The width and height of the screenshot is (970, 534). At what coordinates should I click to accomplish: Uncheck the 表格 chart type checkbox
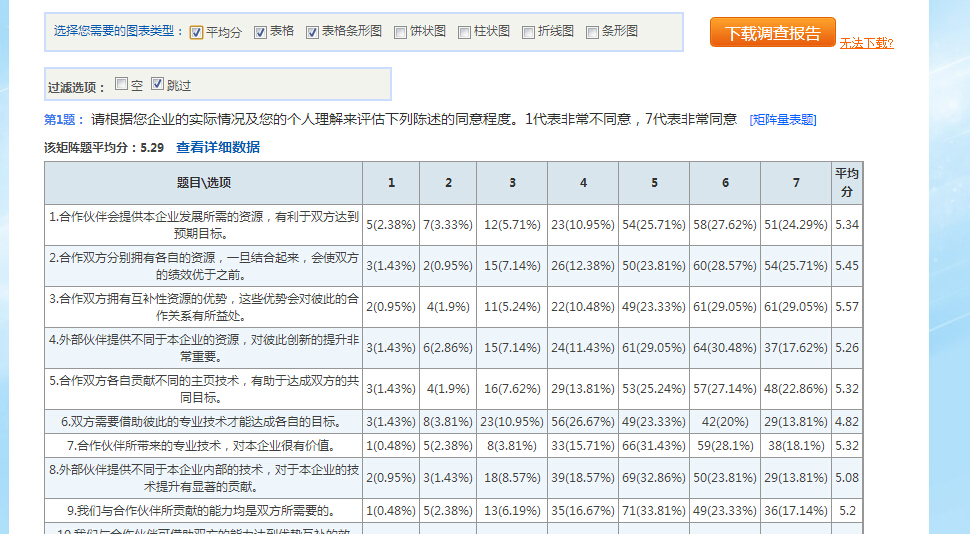(260, 32)
